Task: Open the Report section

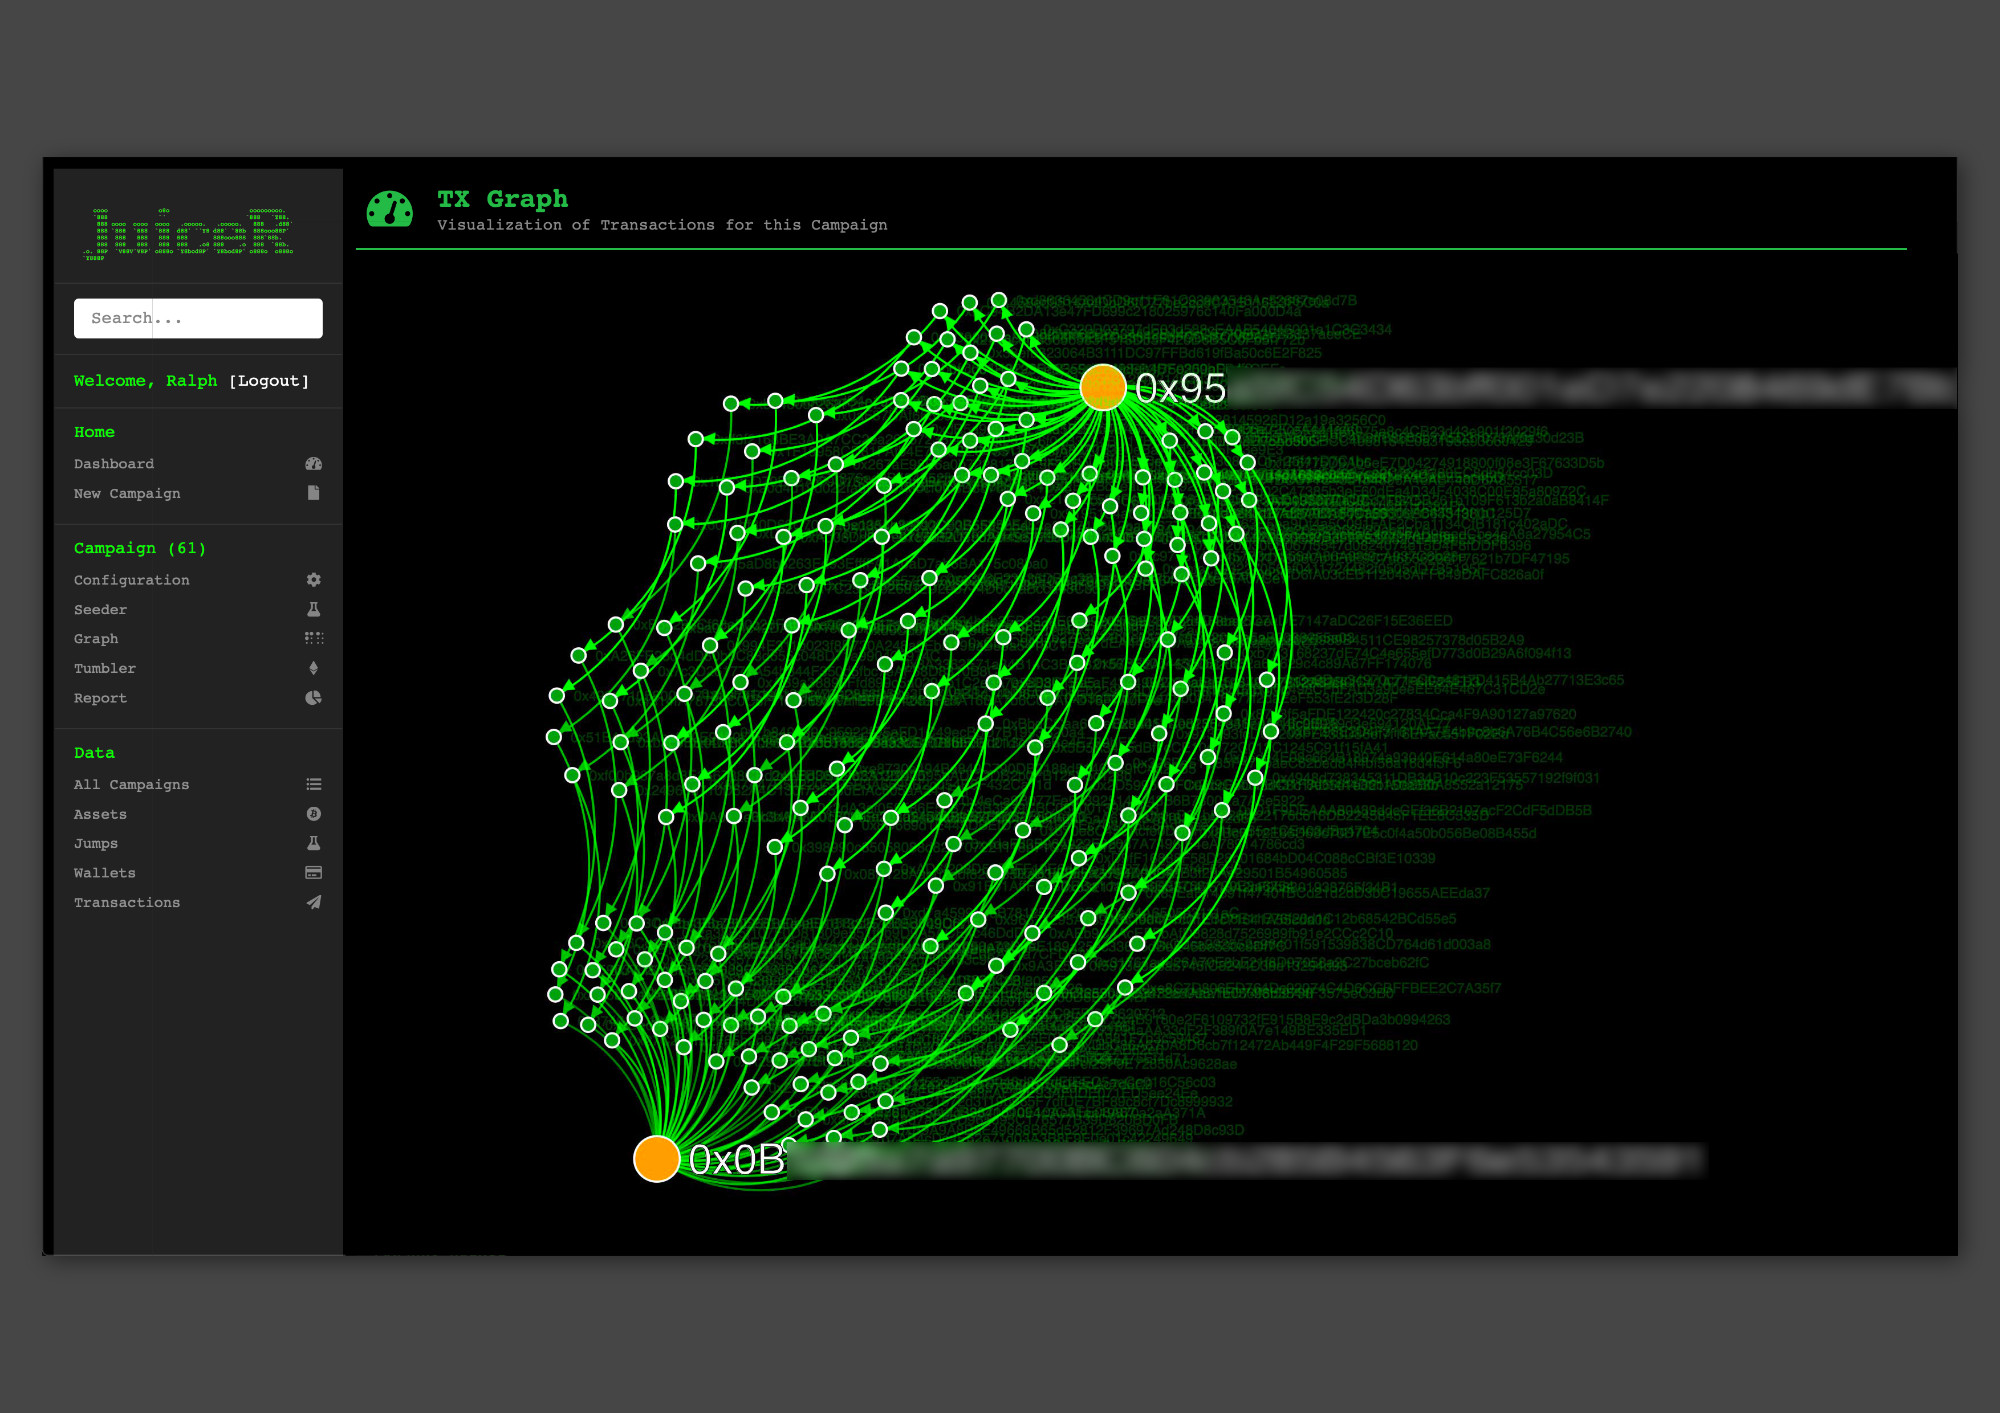Action: coord(100,699)
